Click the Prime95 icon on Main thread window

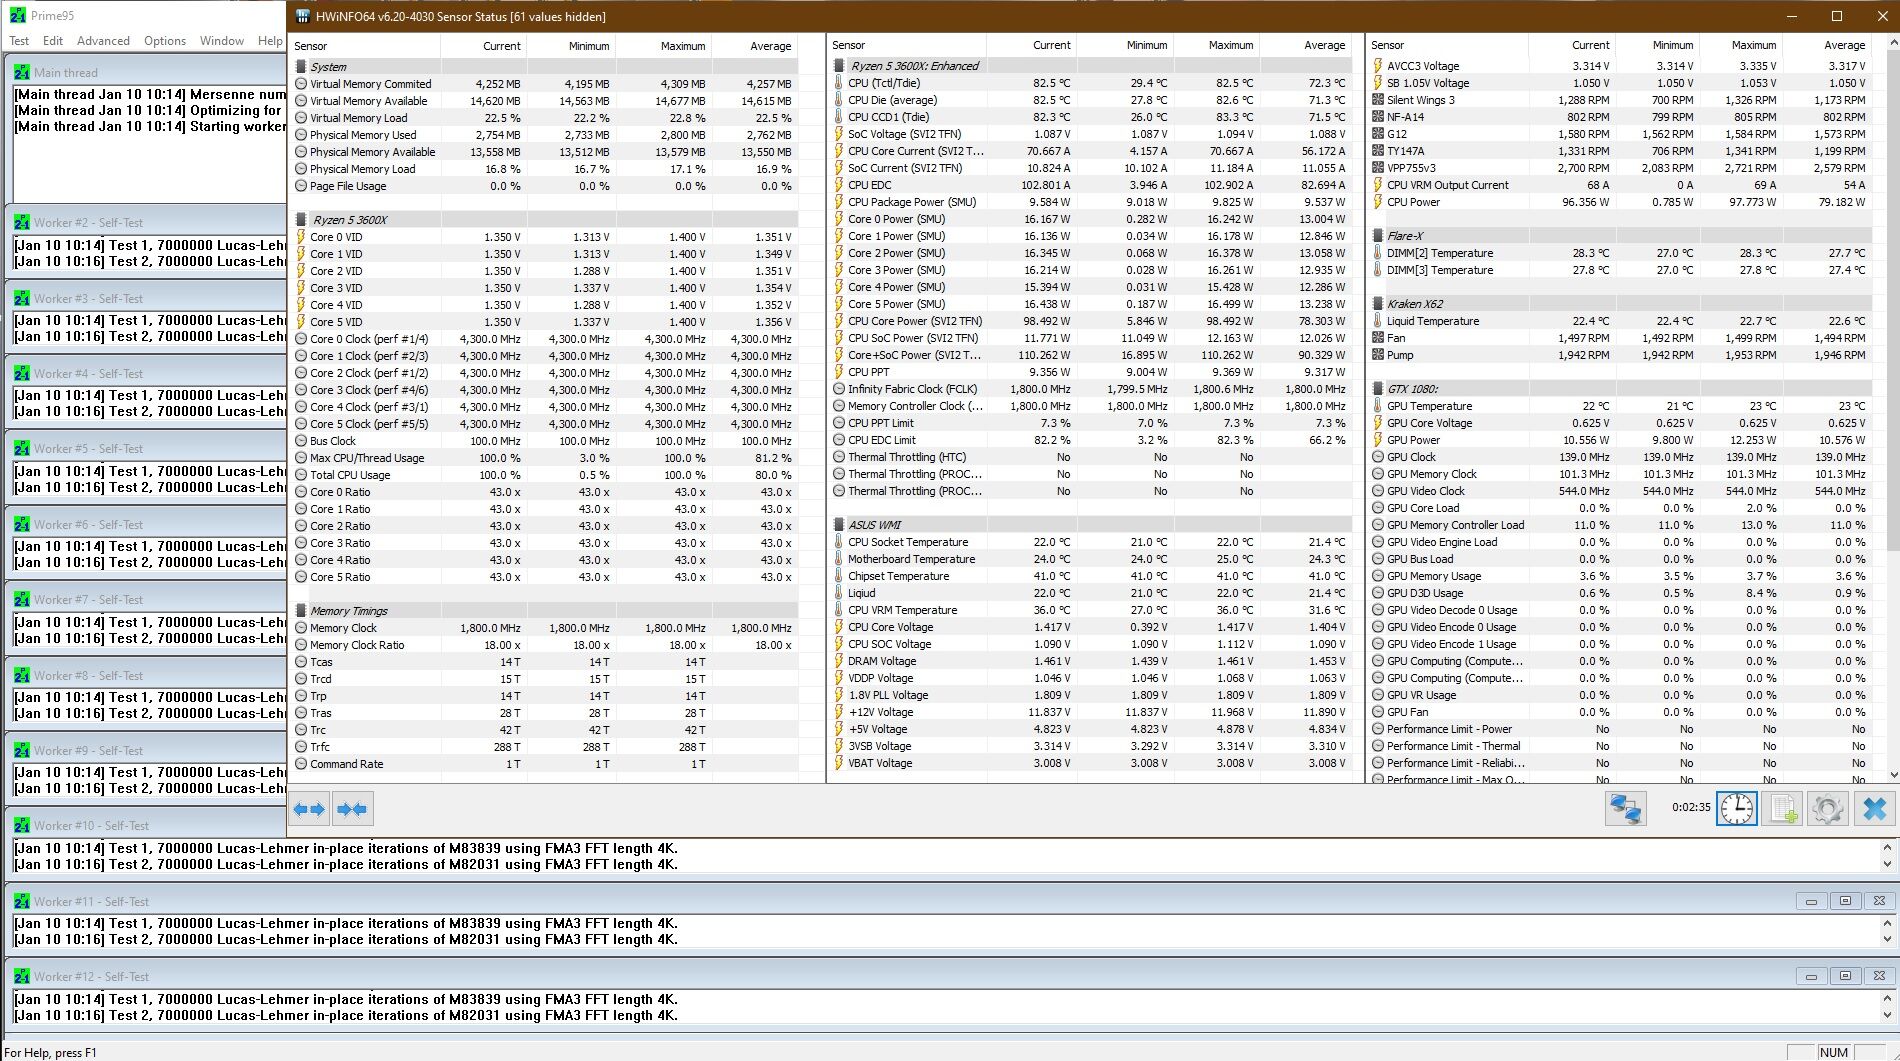[x=21, y=72]
